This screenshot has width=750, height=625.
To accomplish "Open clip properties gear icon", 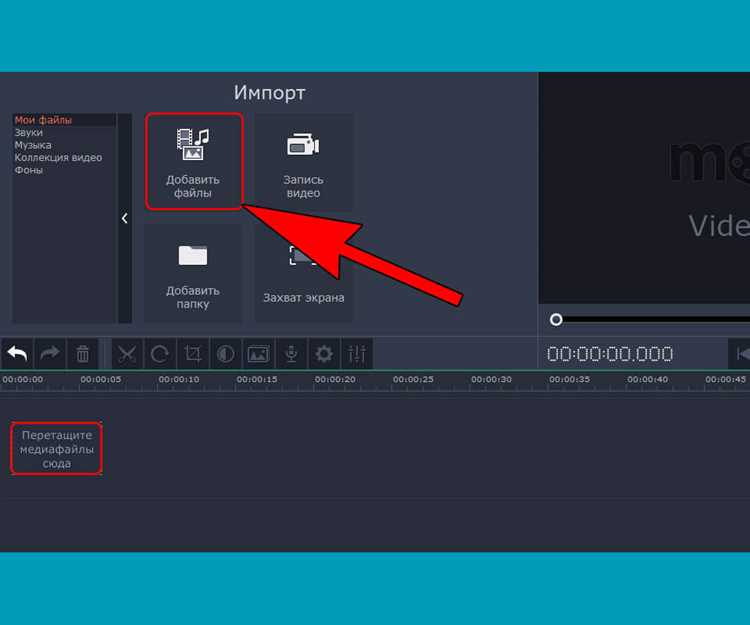I will (x=324, y=354).
